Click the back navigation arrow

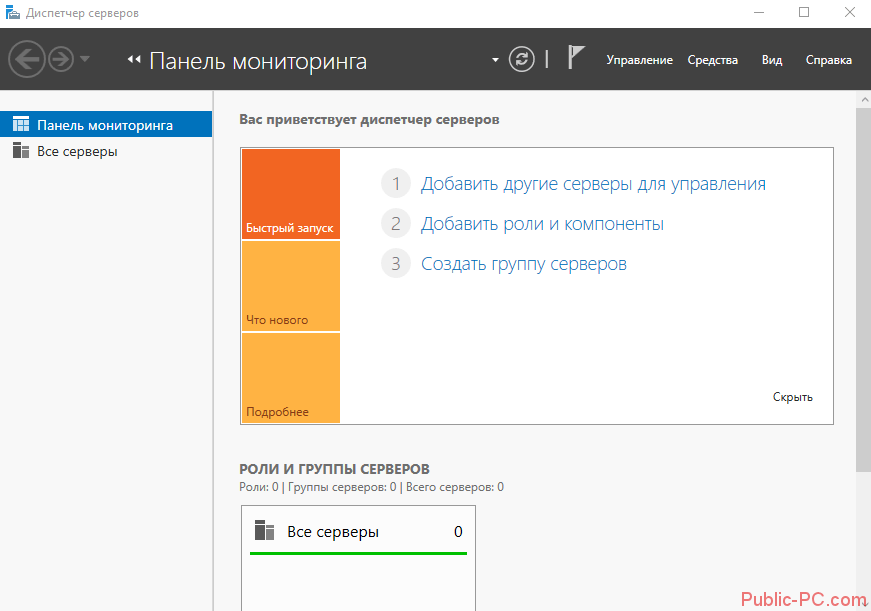point(26,60)
